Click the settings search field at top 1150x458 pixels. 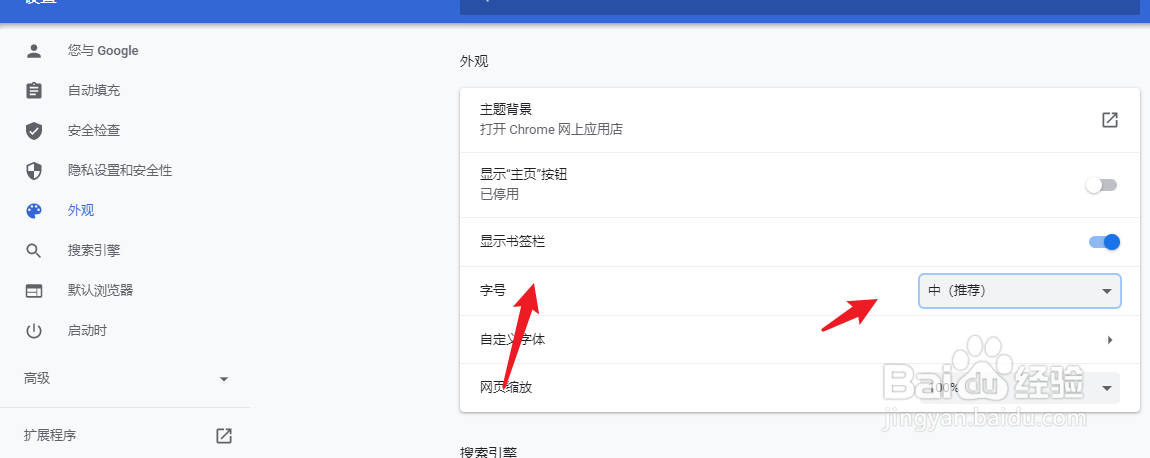(800, 6)
